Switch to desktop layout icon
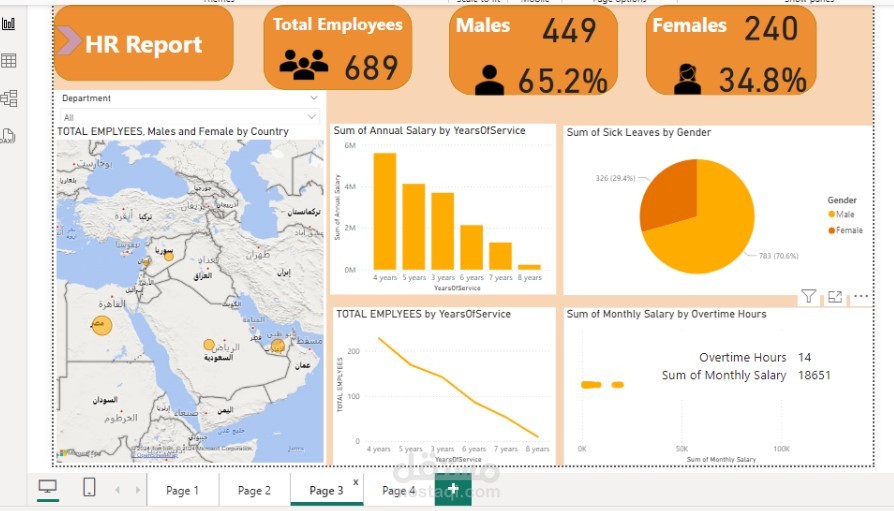The height and width of the screenshot is (511, 894). [x=47, y=487]
